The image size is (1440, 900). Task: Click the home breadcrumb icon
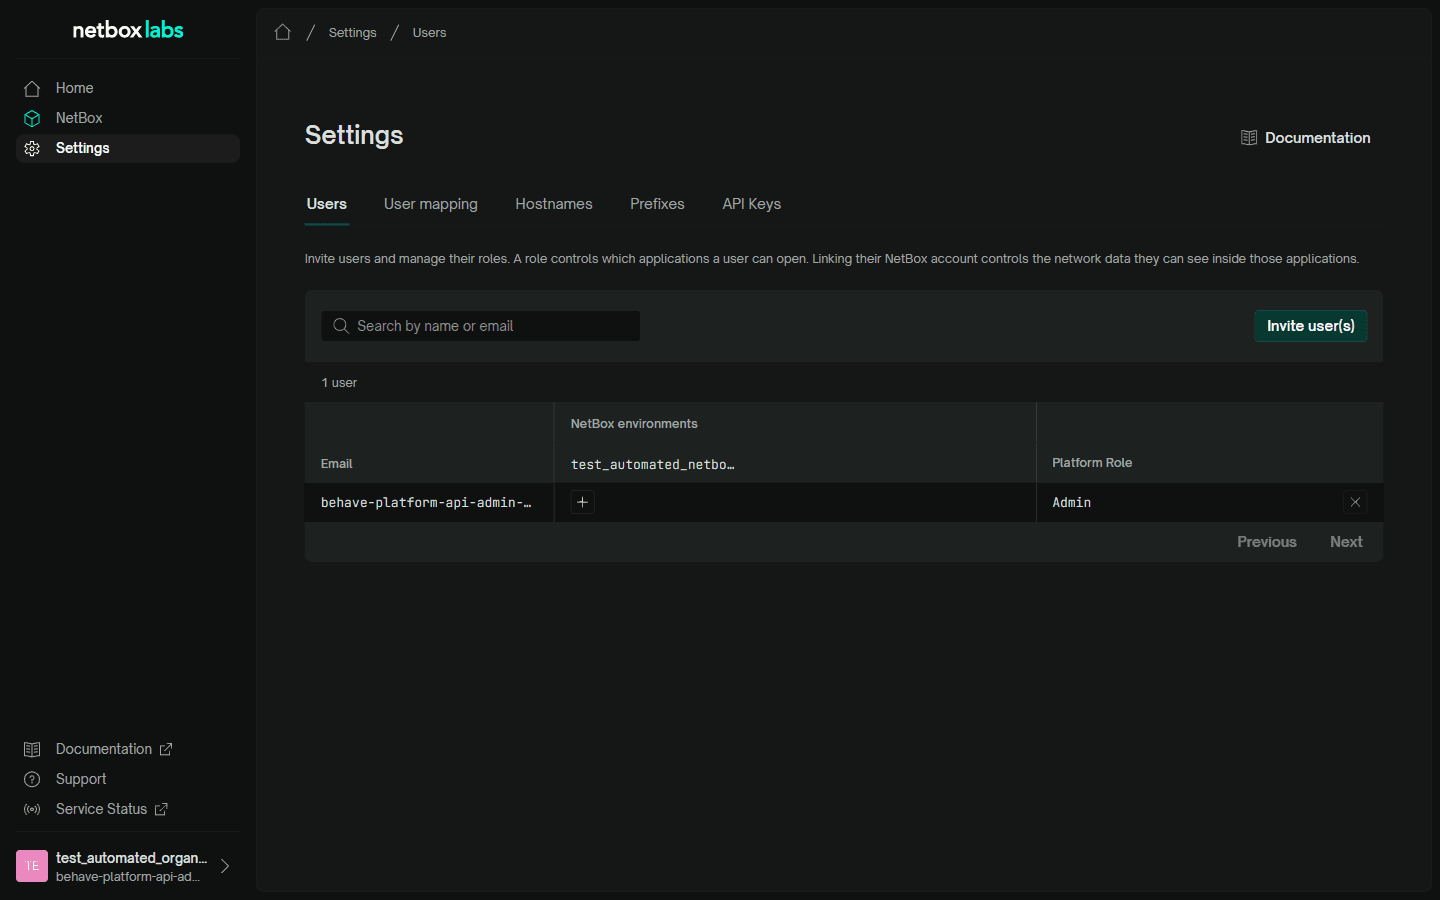point(283,32)
